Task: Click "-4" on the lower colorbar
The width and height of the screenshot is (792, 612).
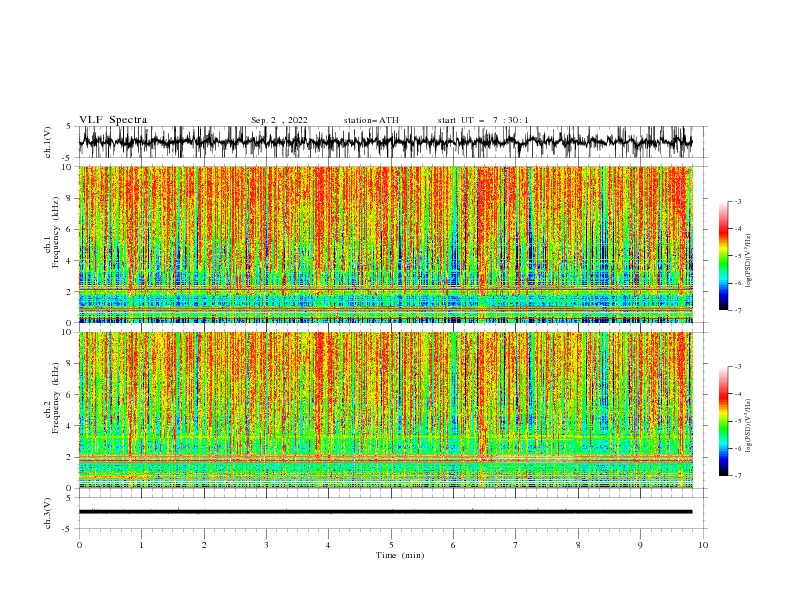Action: click(x=737, y=394)
